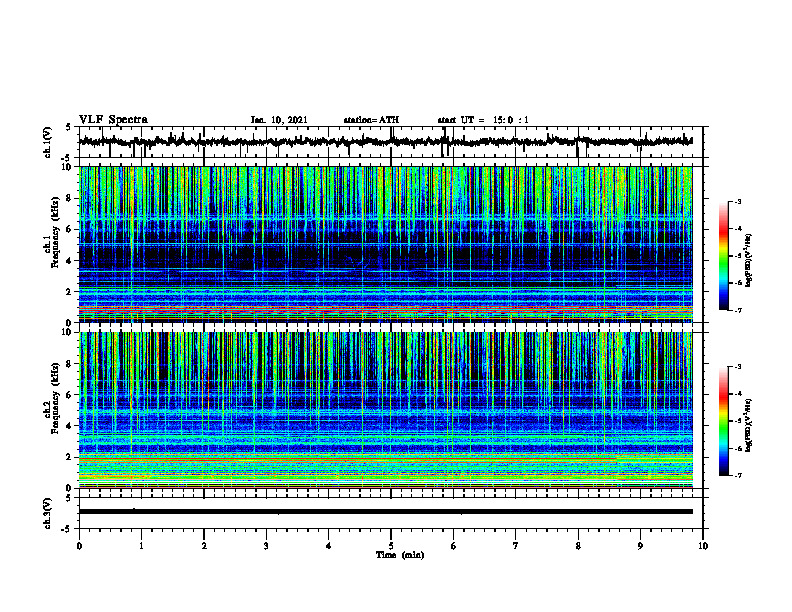Click the "4" tick on the time axis
The height and width of the screenshot is (612, 792).
[x=329, y=546]
